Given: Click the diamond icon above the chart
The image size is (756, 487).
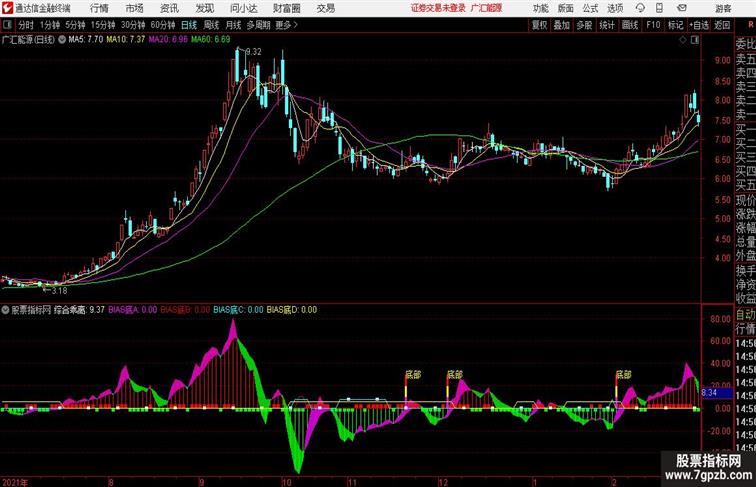Looking at the screenshot, I should click(683, 40).
